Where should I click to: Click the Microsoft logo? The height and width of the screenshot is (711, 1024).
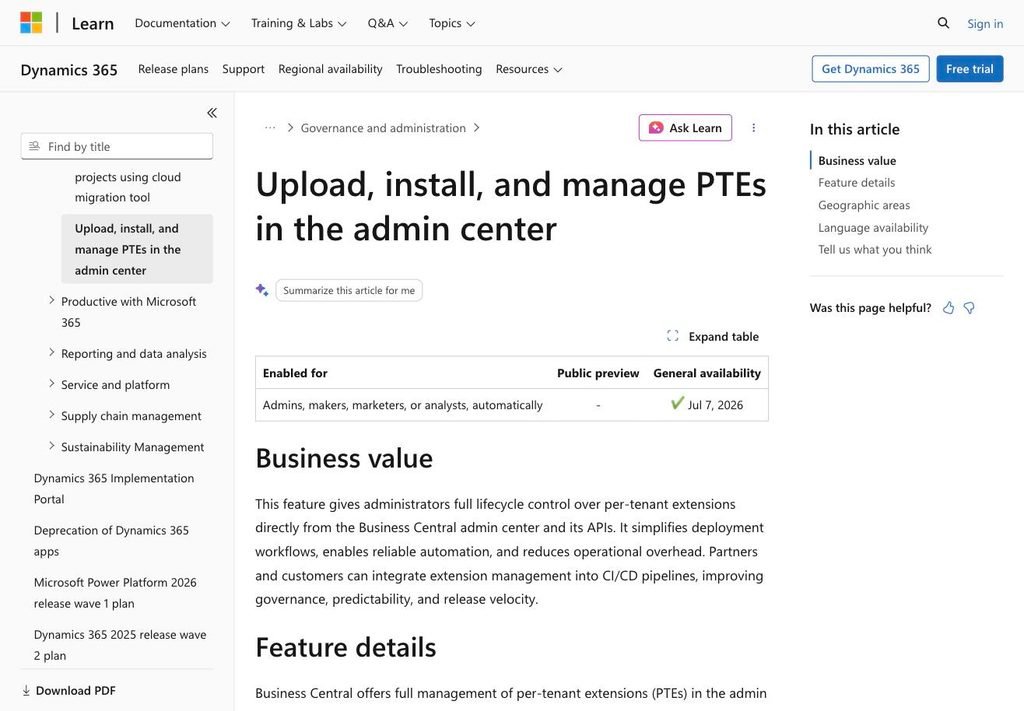tap(31, 23)
